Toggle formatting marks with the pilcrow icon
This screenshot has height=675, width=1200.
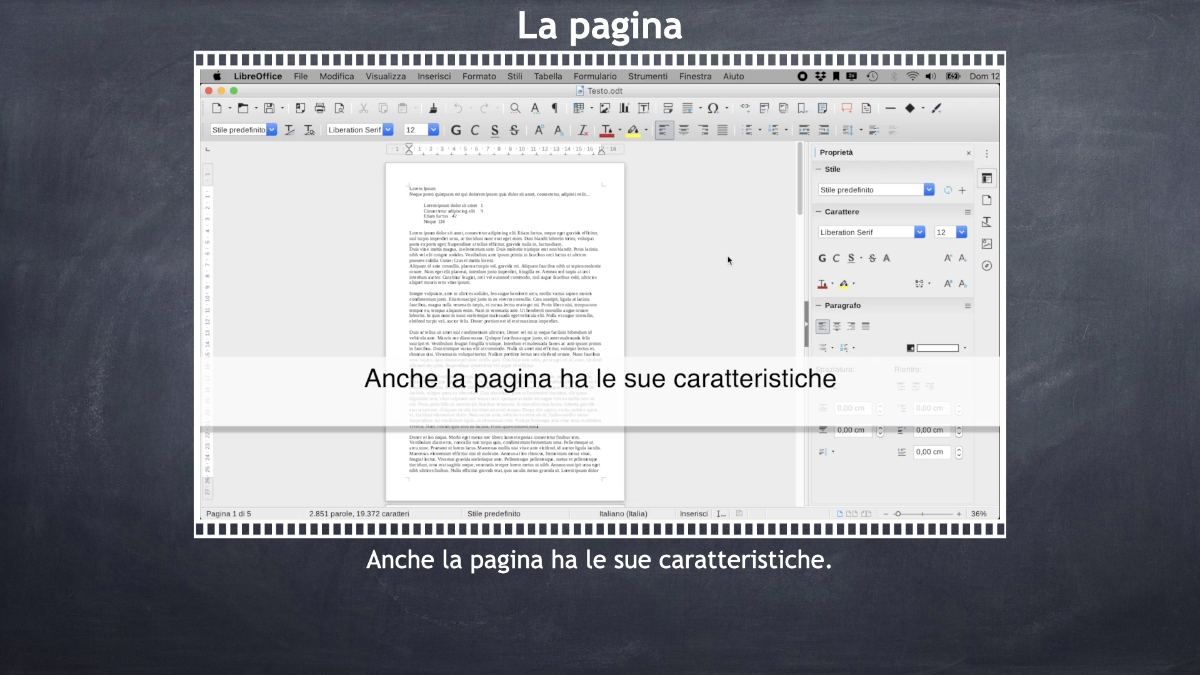tap(555, 108)
